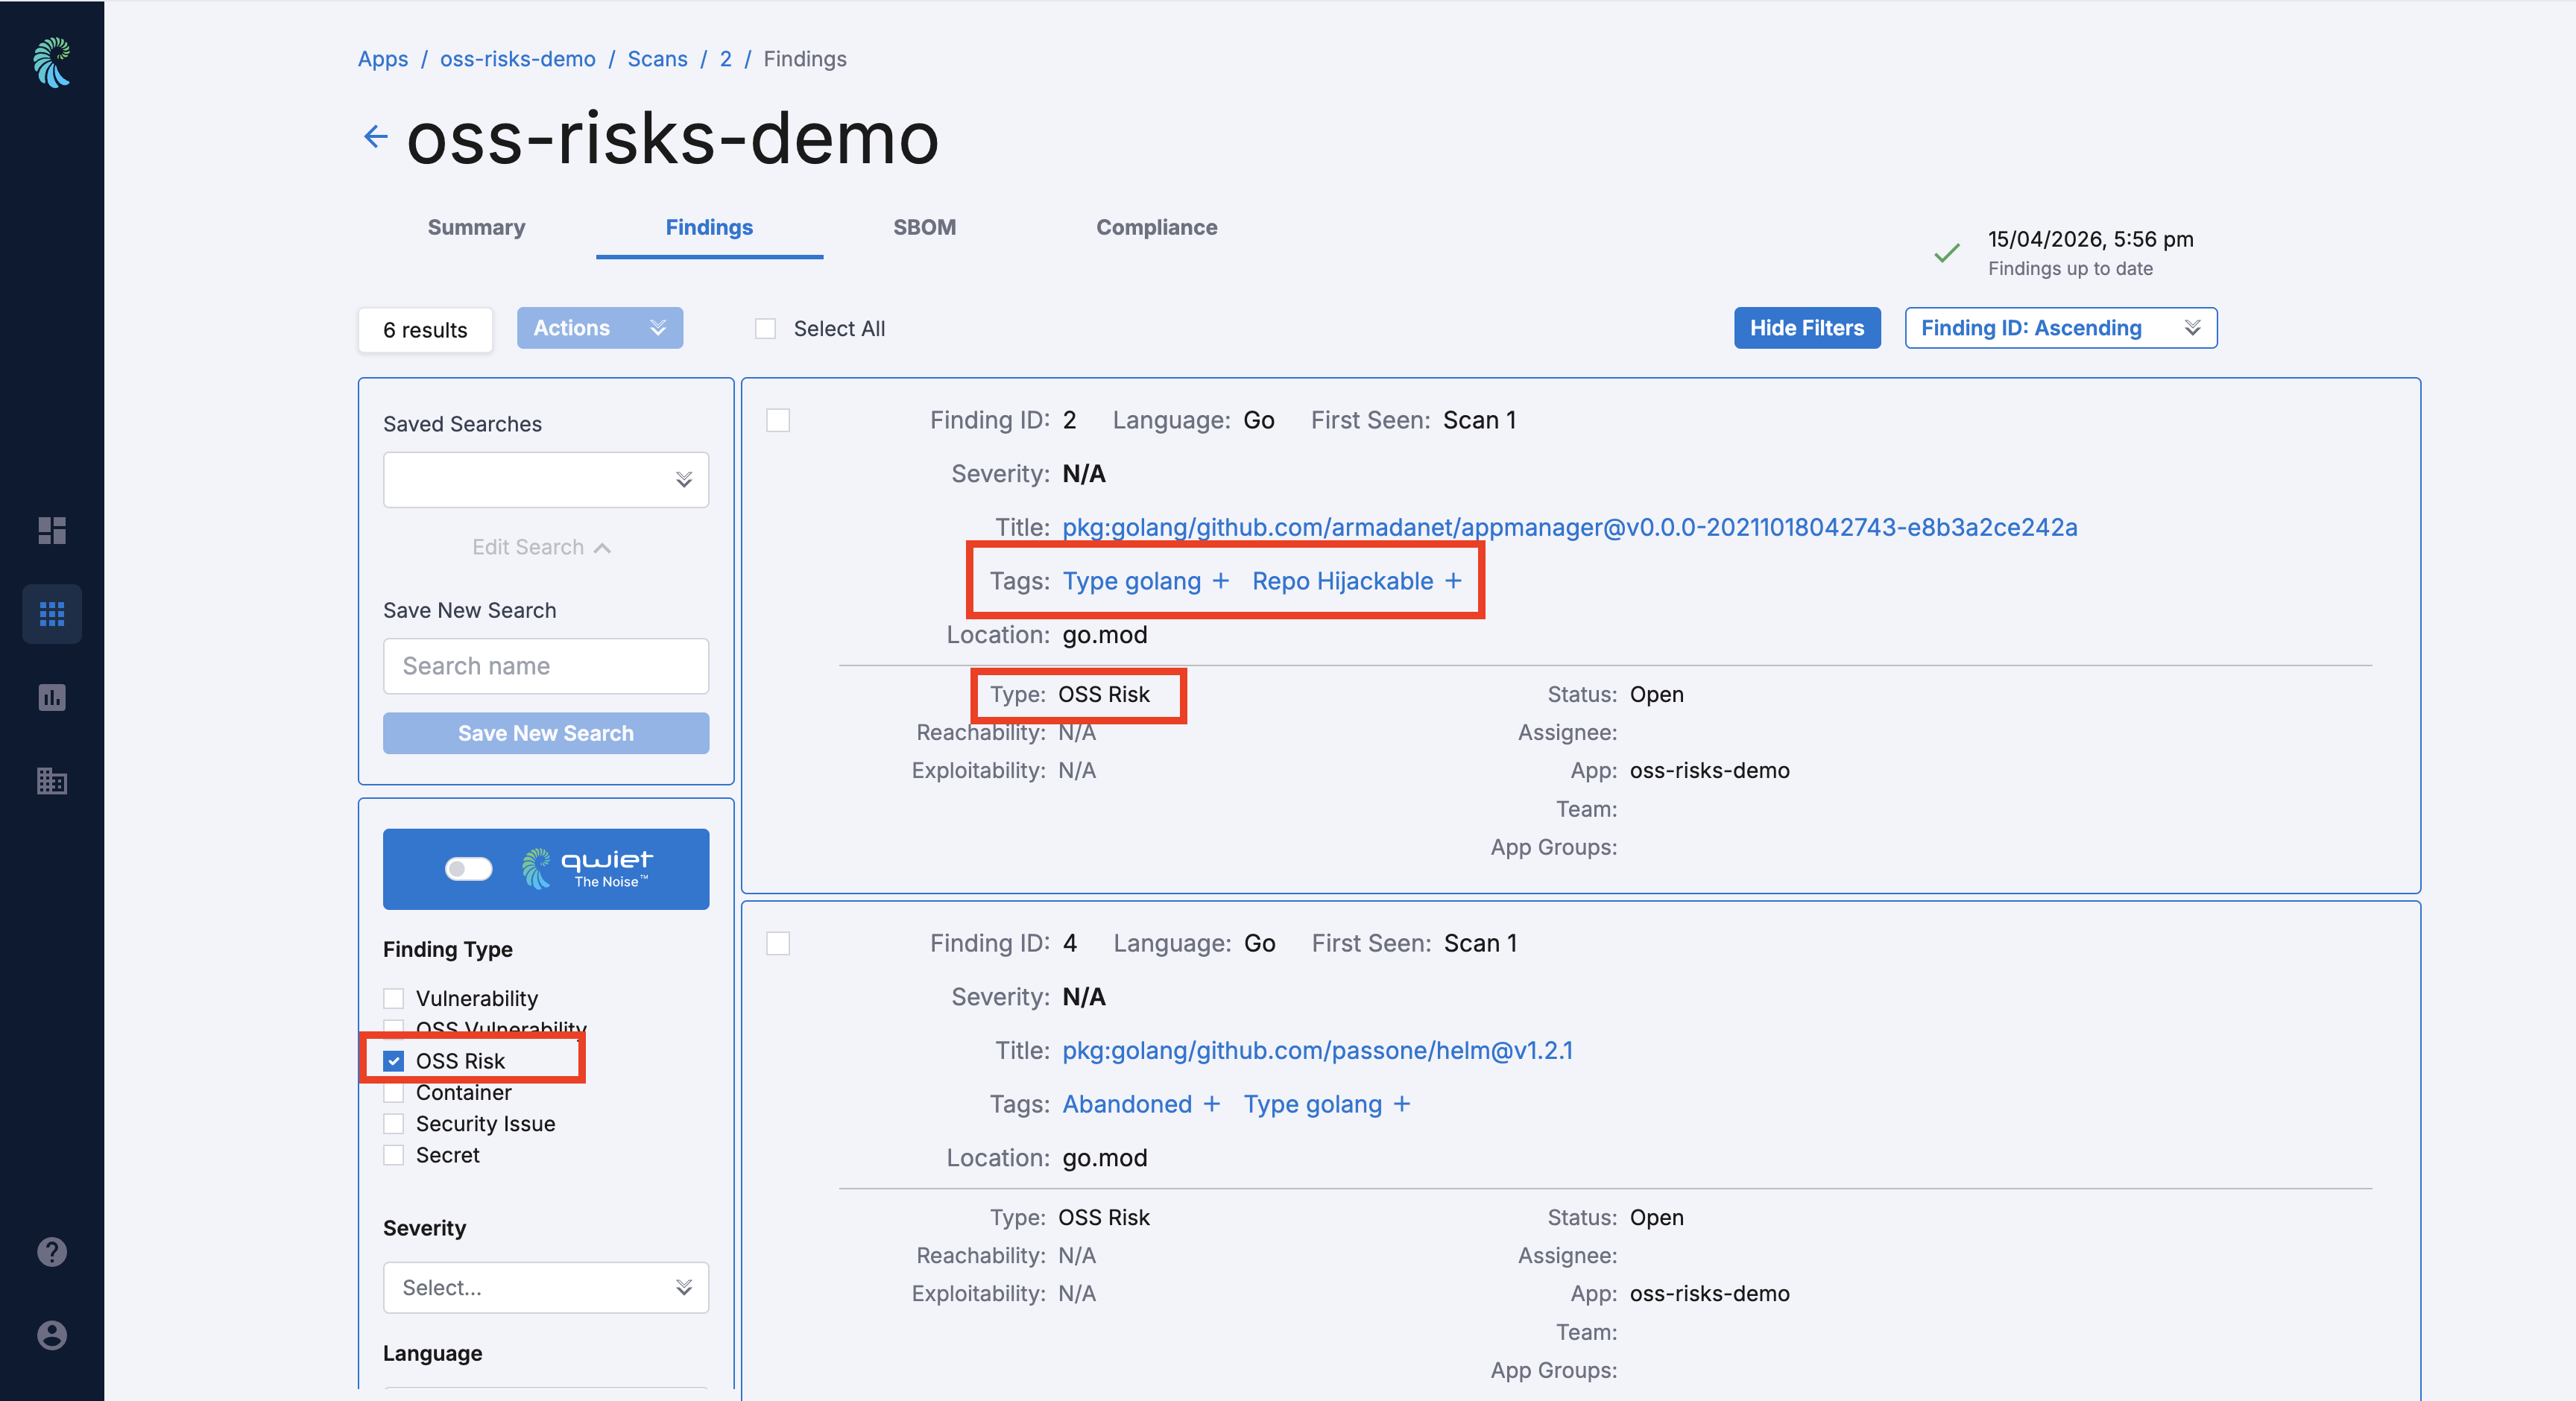The width and height of the screenshot is (2576, 1401).
Task: Check the Secret finding type checkbox
Action: 394,1155
